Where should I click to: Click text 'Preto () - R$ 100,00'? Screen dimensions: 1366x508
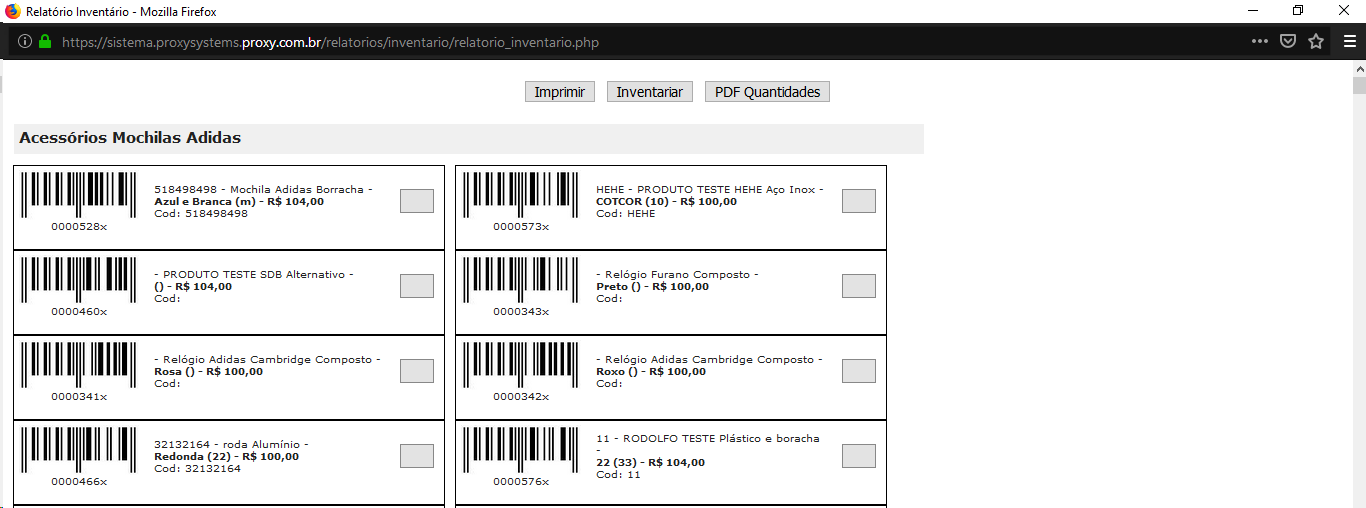652,287
